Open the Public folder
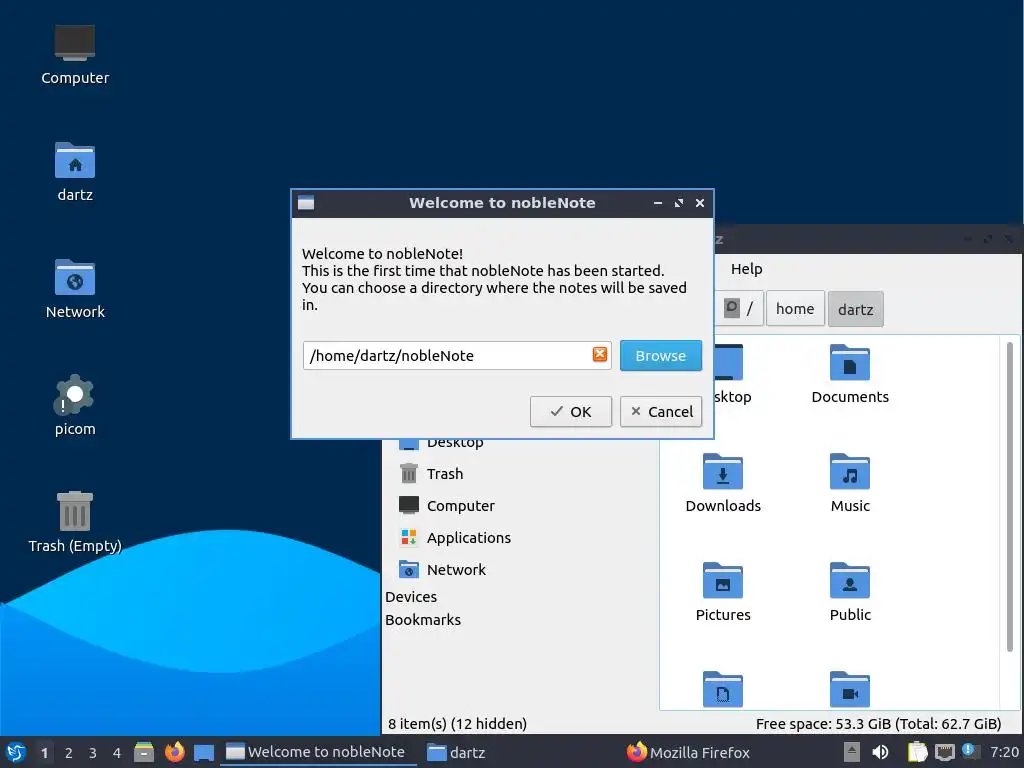Image resolution: width=1024 pixels, height=768 pixels. (850, 592)
